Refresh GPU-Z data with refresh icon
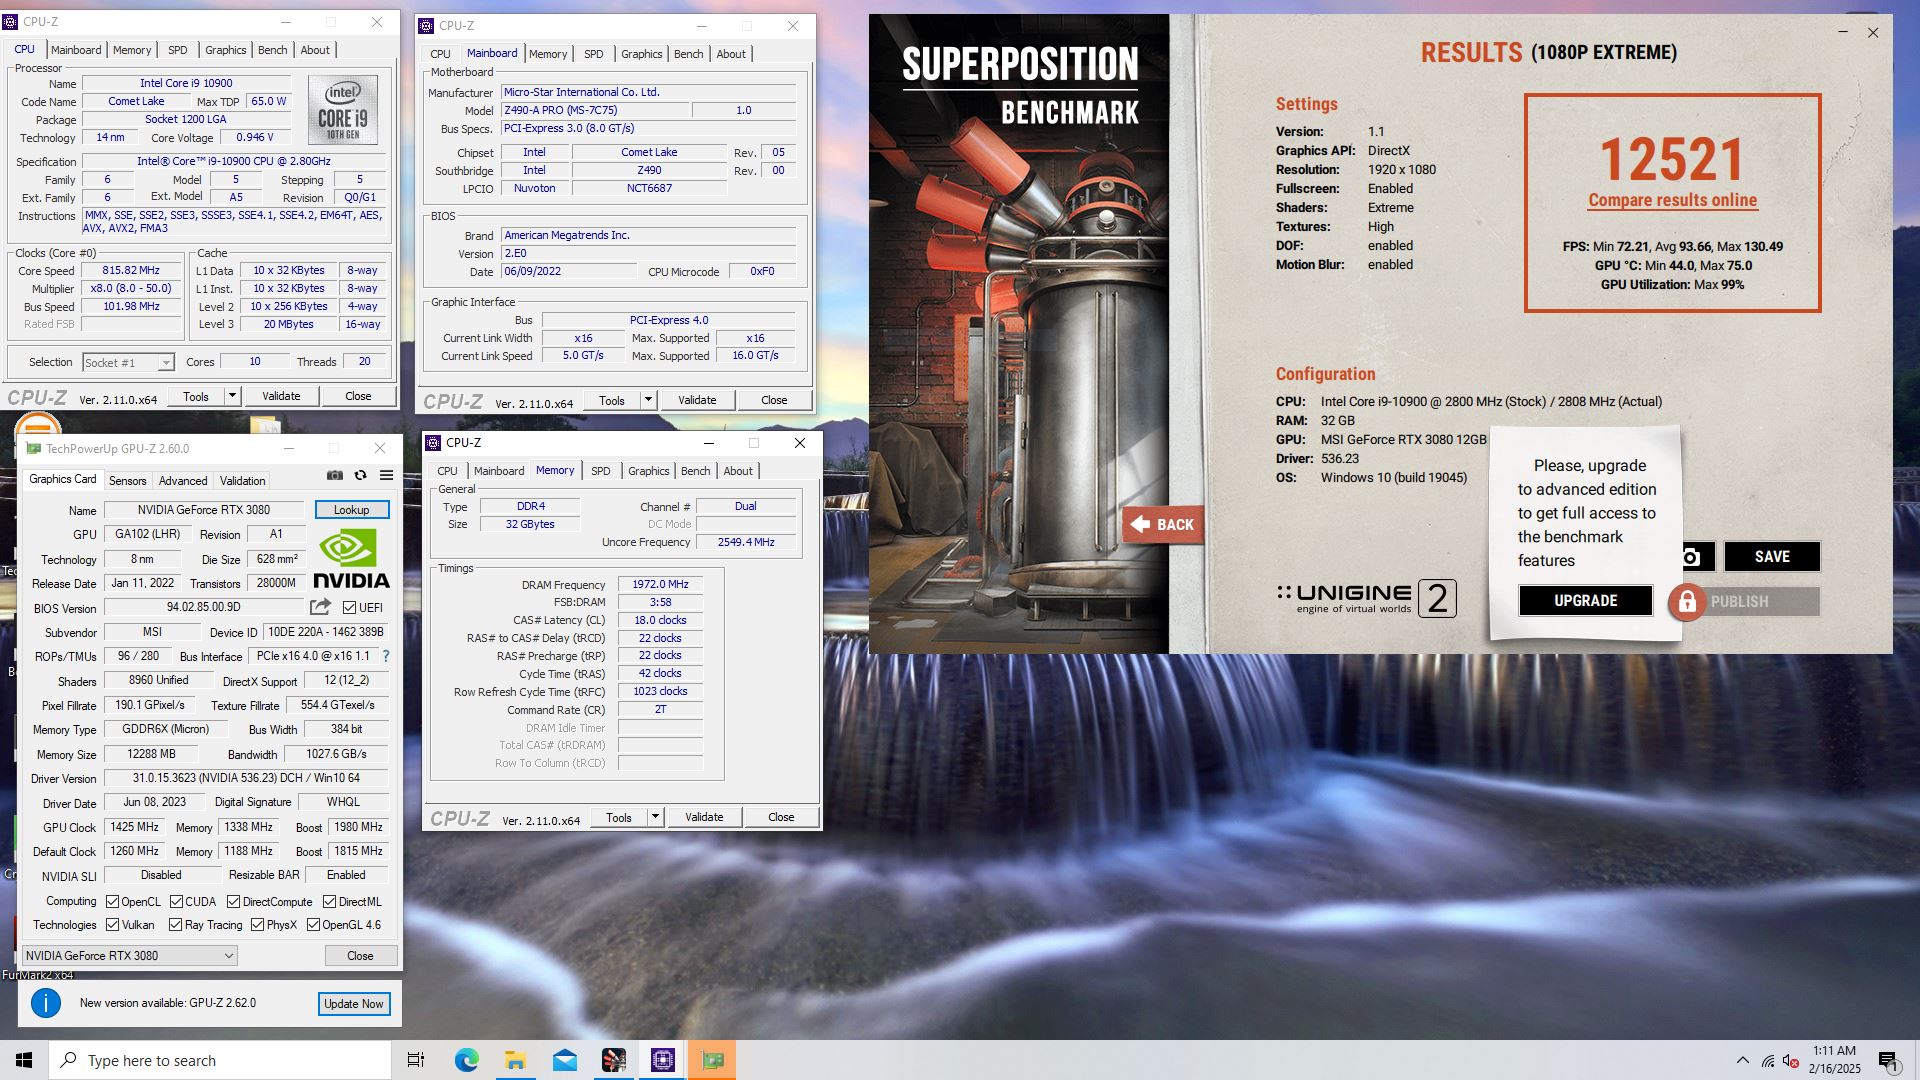This screenshot has width=1920, height=1080. pos(361,476)
